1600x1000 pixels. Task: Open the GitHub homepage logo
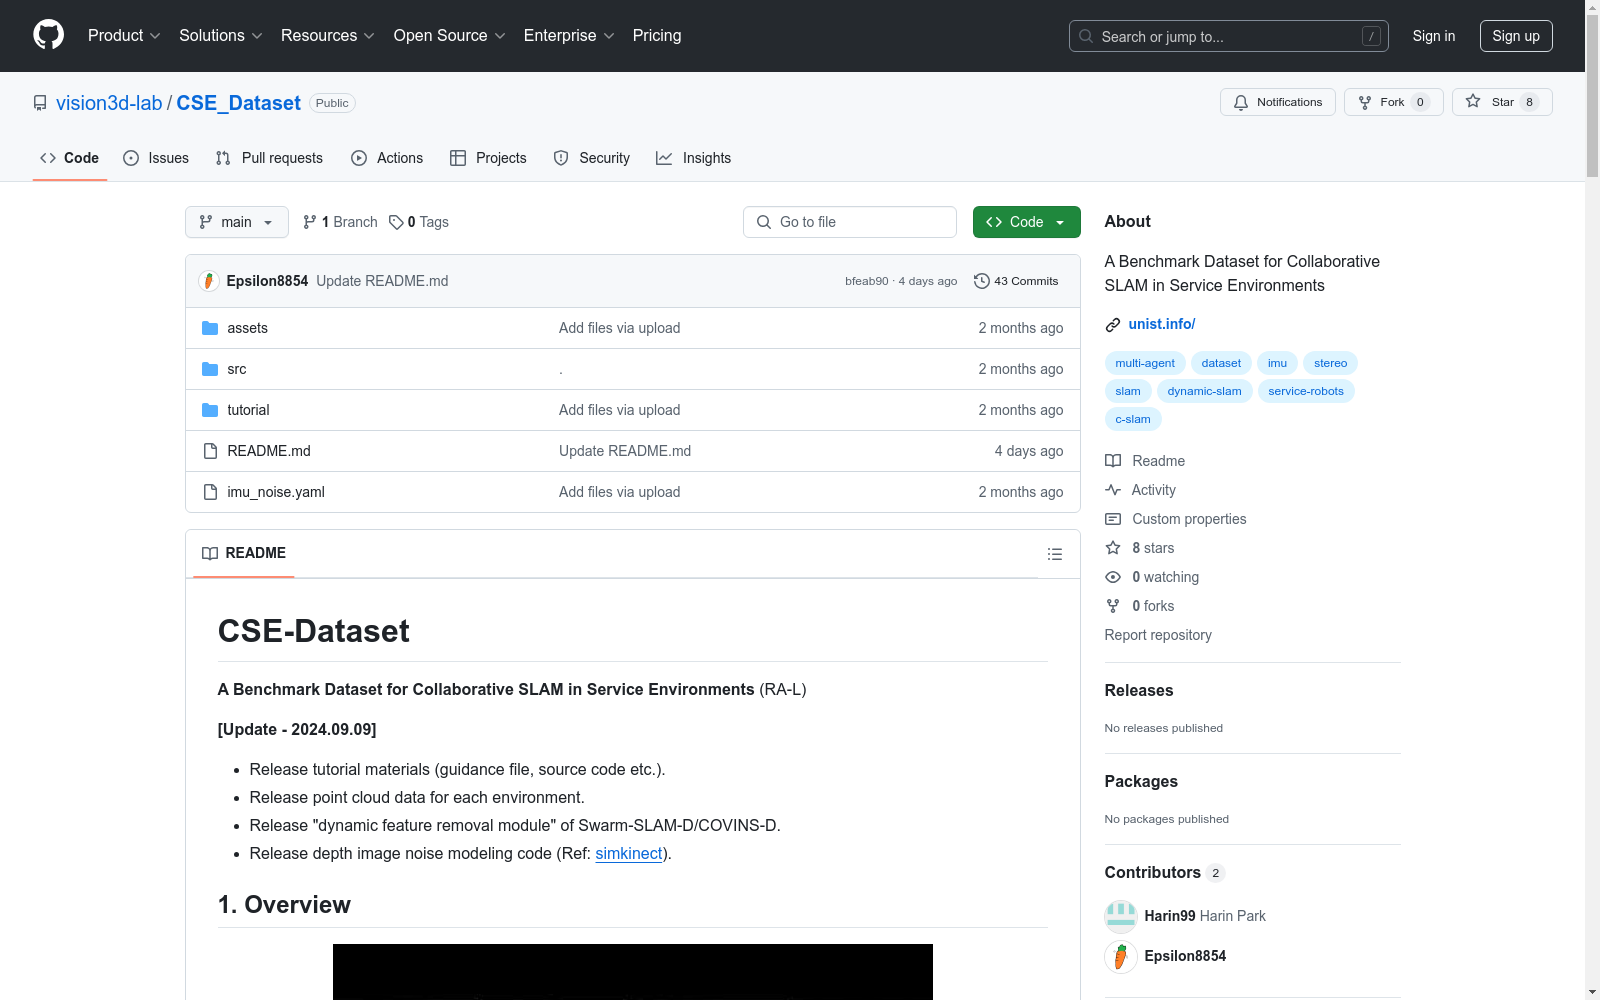pos(48,35)
